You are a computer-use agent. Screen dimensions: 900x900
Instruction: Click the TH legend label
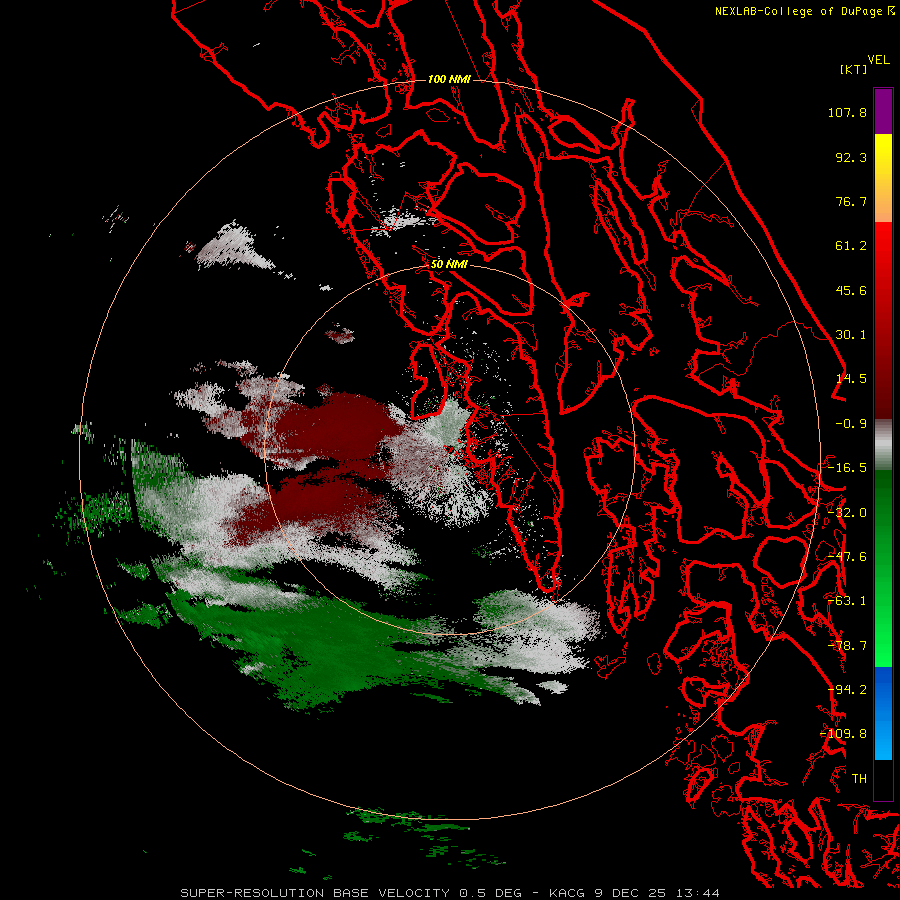(x=859, y=779)
